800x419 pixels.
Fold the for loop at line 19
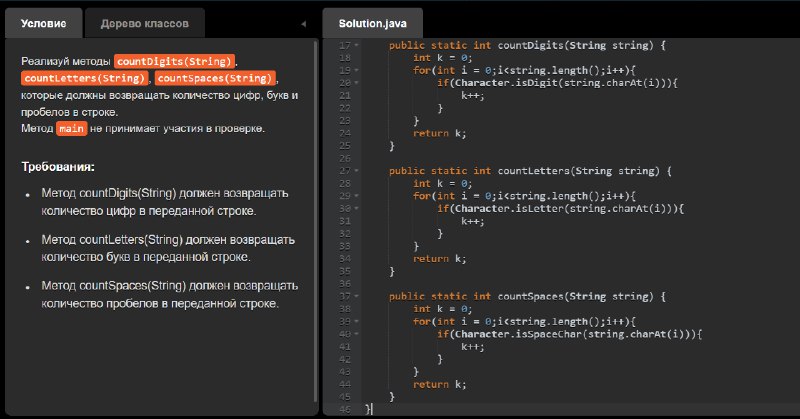pos(357,70)
